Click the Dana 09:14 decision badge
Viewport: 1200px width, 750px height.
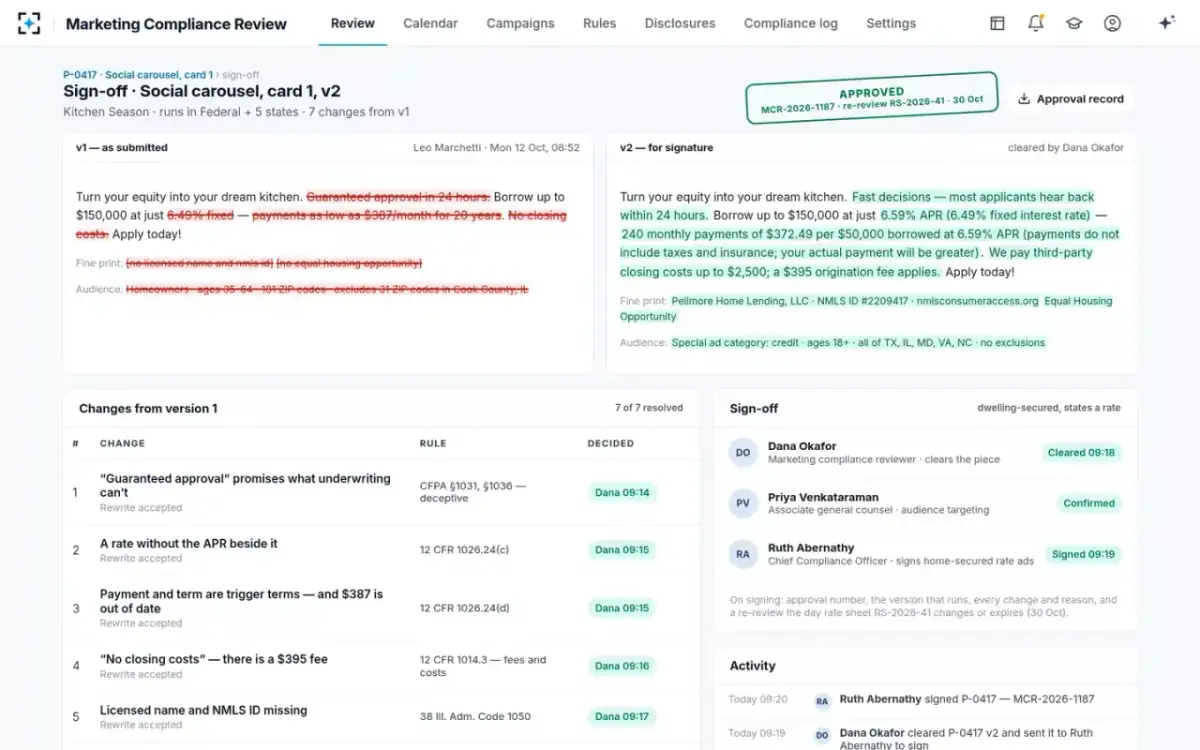(622, 492)
